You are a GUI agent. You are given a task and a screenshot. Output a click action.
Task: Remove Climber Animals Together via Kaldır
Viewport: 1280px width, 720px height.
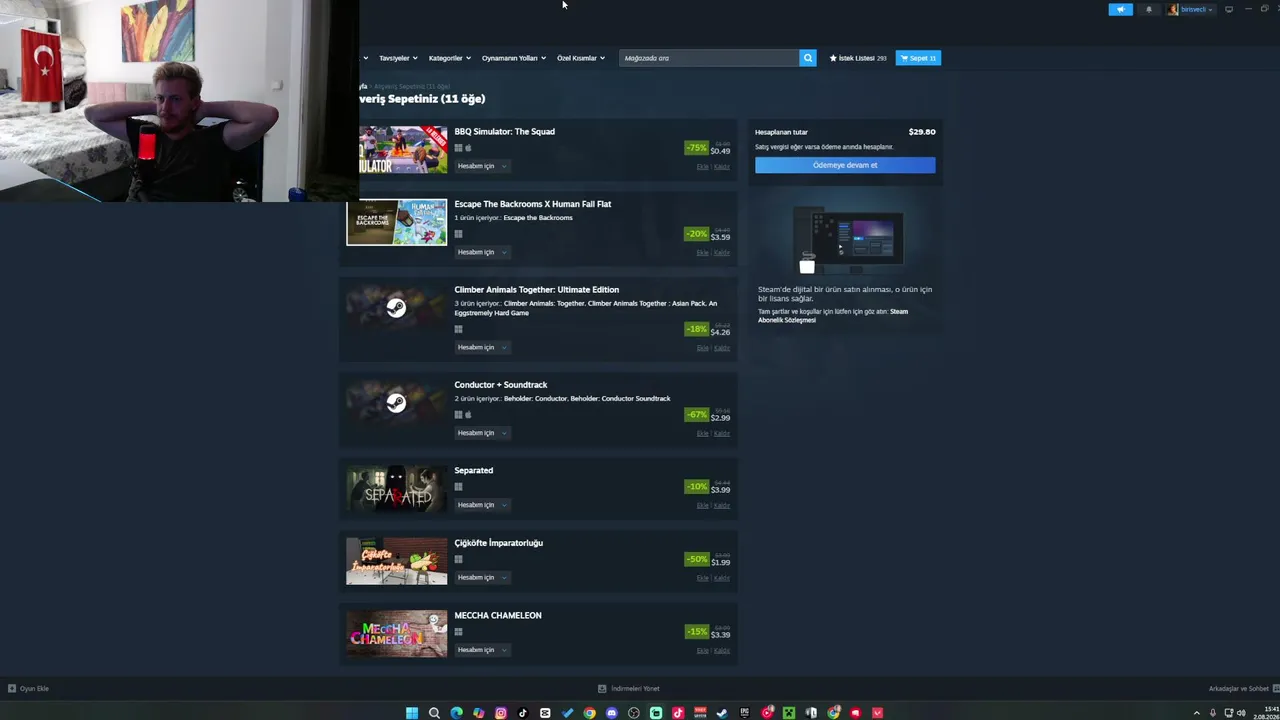(722, 348)
